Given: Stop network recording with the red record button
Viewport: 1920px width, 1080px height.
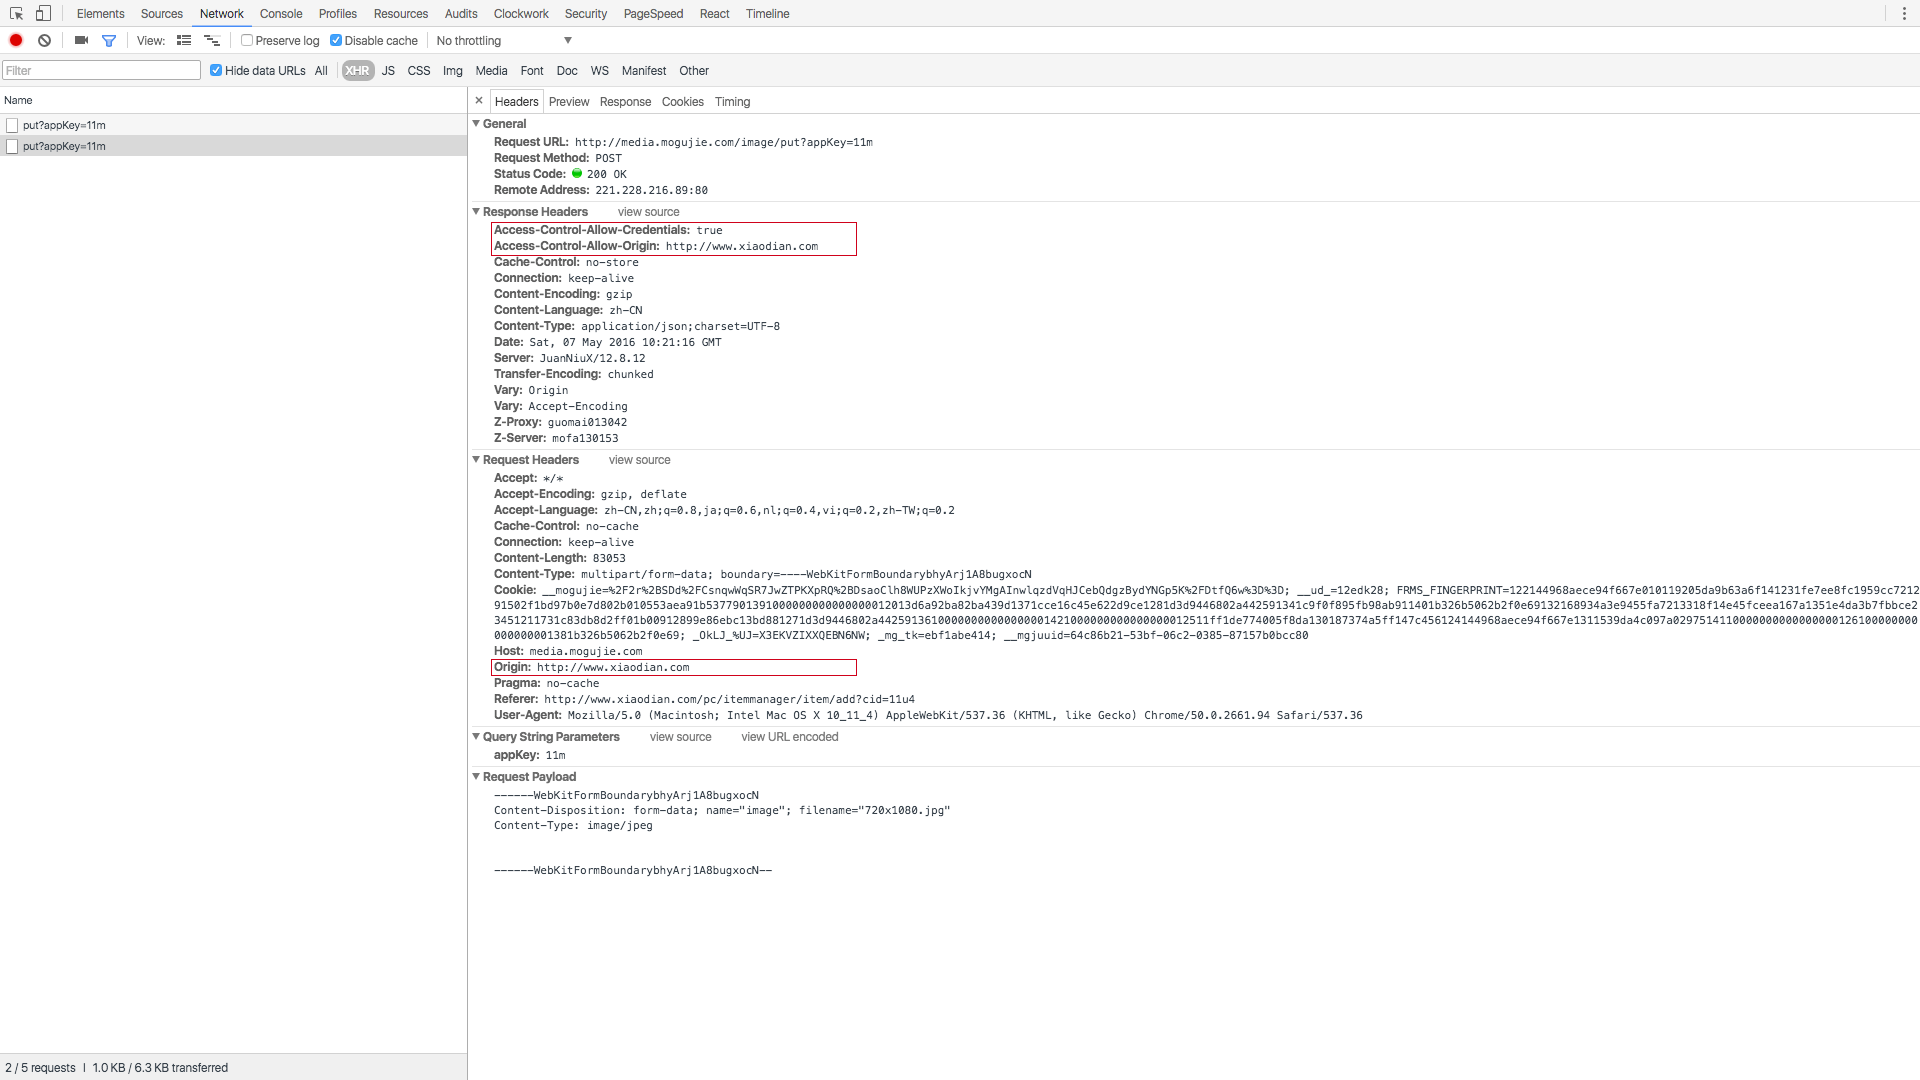Looking at the screenshot, I should pyautogui.click(x=16, y=41).
